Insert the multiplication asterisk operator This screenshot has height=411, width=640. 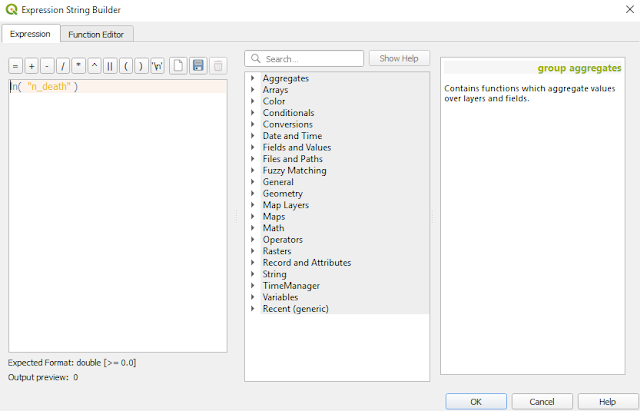click(x=78, y=66)
